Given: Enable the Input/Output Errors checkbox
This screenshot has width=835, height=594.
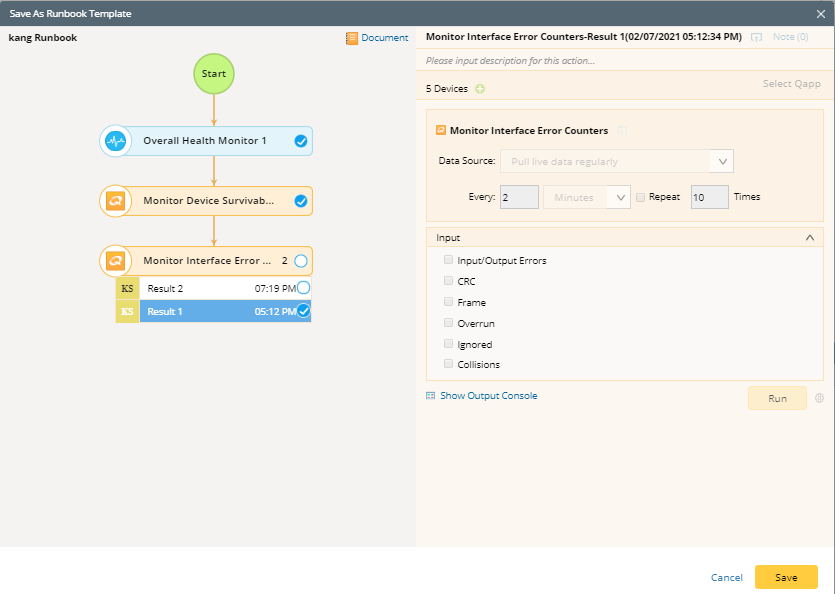Looking at the screenshot, I should pyautogui.click(x=448, y=259).
